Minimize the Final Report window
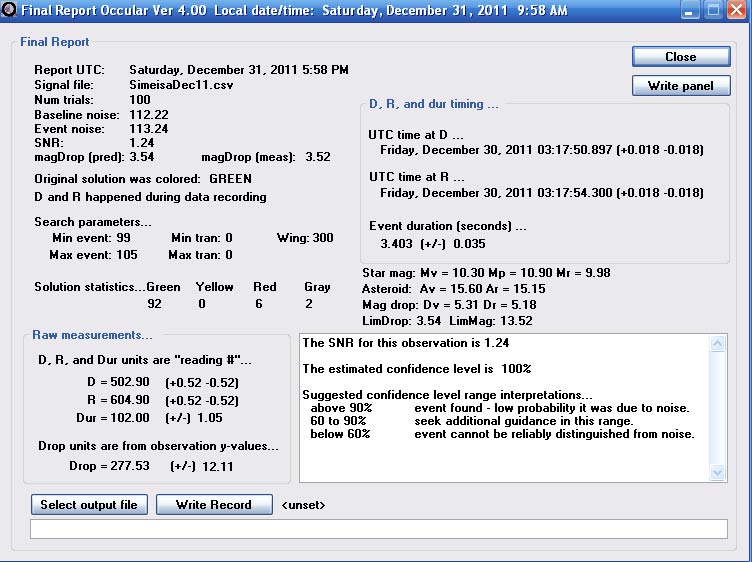Viewport: 752px width, 562px height. click(x=690, y=10)
